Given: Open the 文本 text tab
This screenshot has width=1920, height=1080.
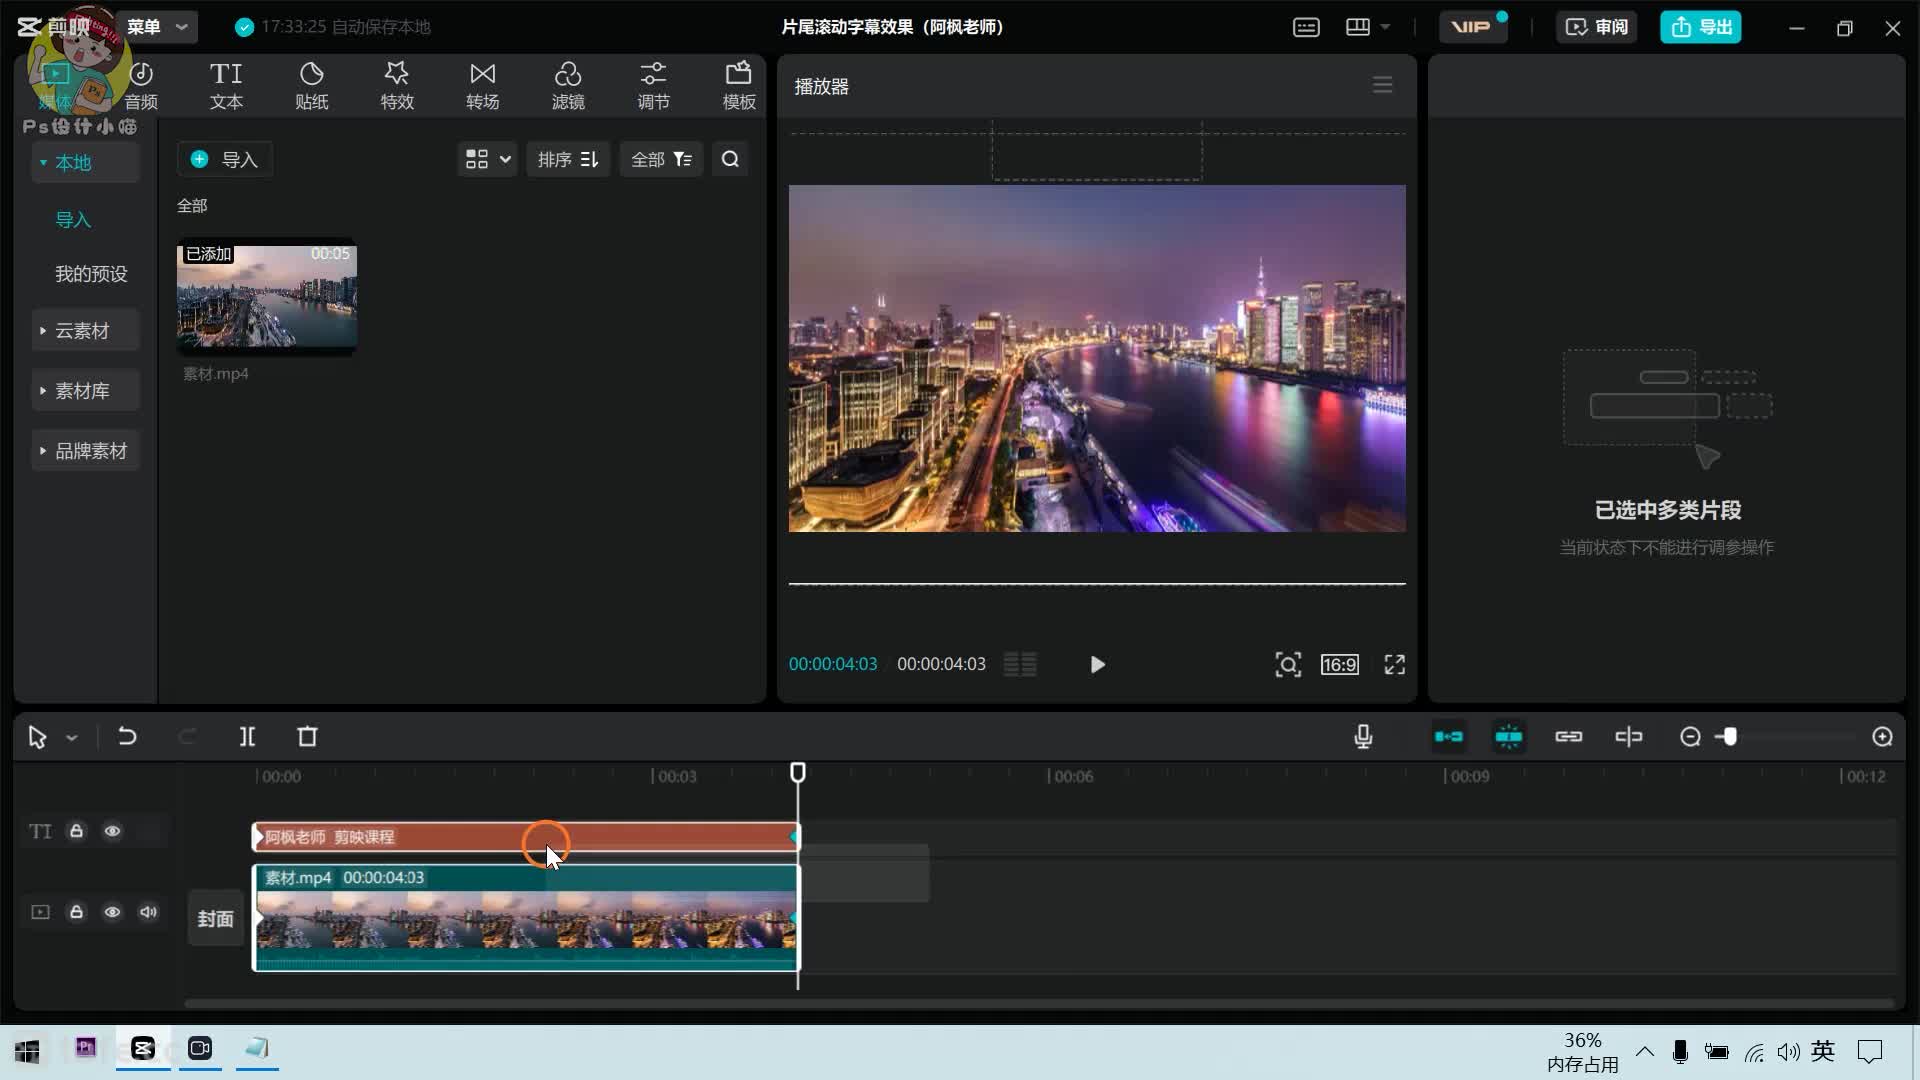Looking at the screenshot, I should 226,86.
